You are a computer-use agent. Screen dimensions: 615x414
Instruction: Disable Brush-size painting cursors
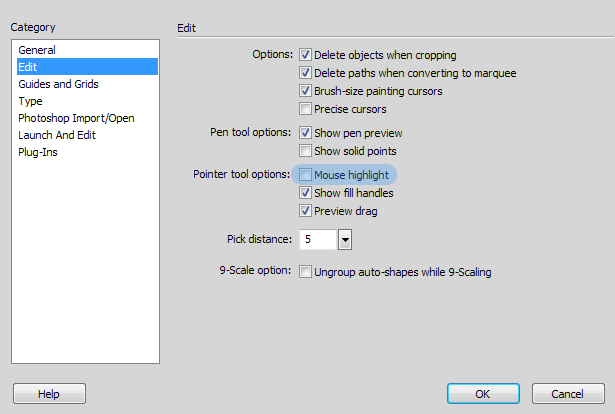tap(305, 91)
